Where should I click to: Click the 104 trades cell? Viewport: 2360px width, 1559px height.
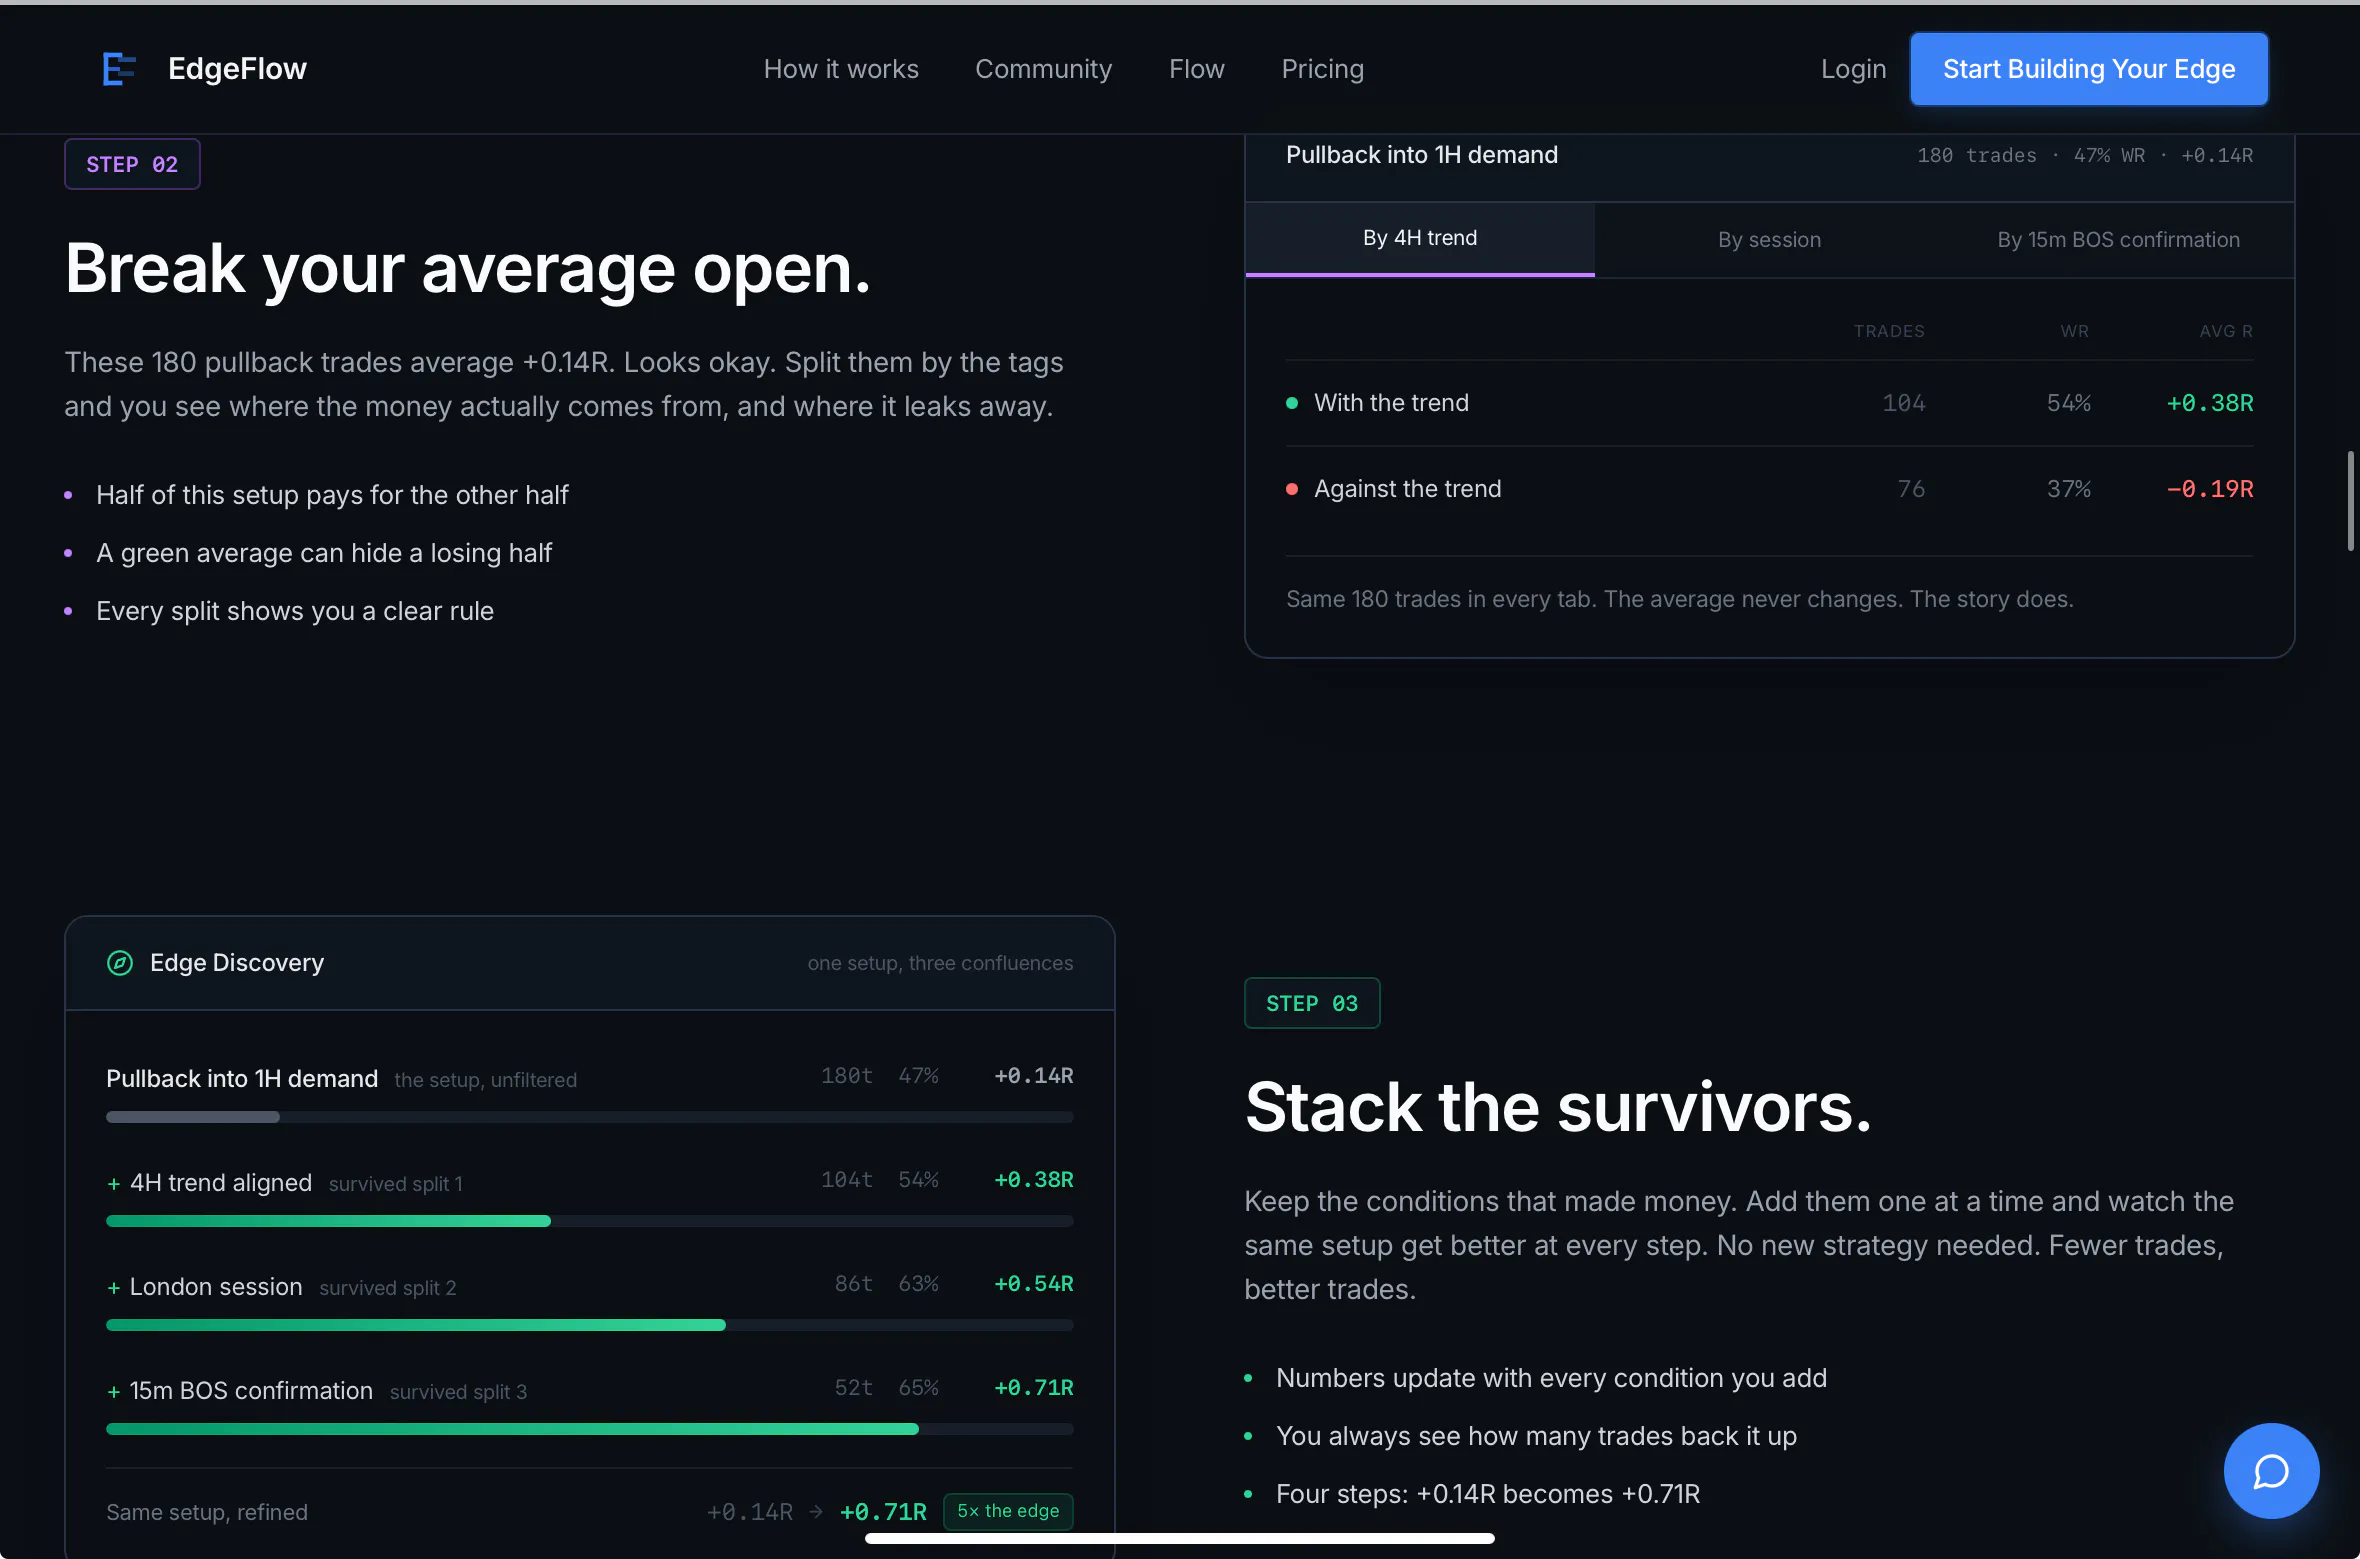(x=1904, y=403)
